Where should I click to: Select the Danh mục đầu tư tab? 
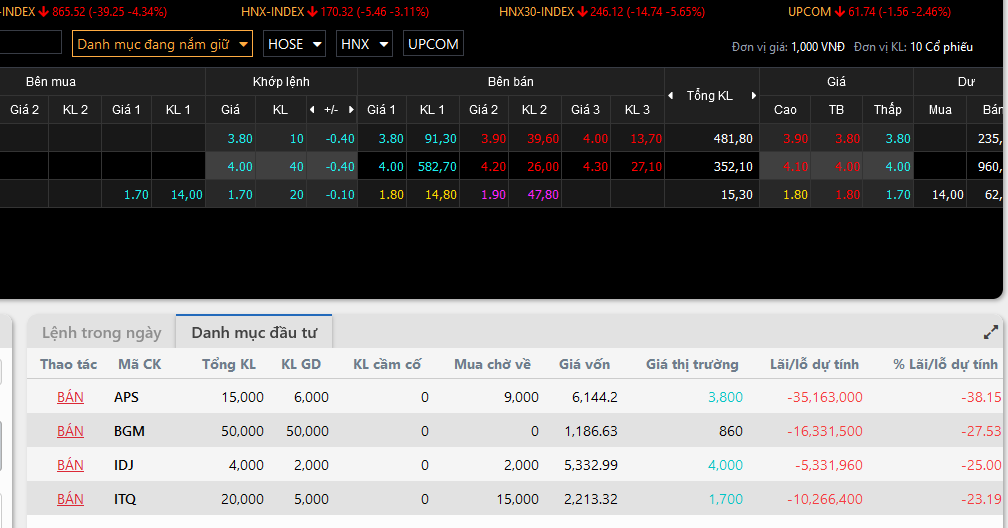click(x=254, y=332)
